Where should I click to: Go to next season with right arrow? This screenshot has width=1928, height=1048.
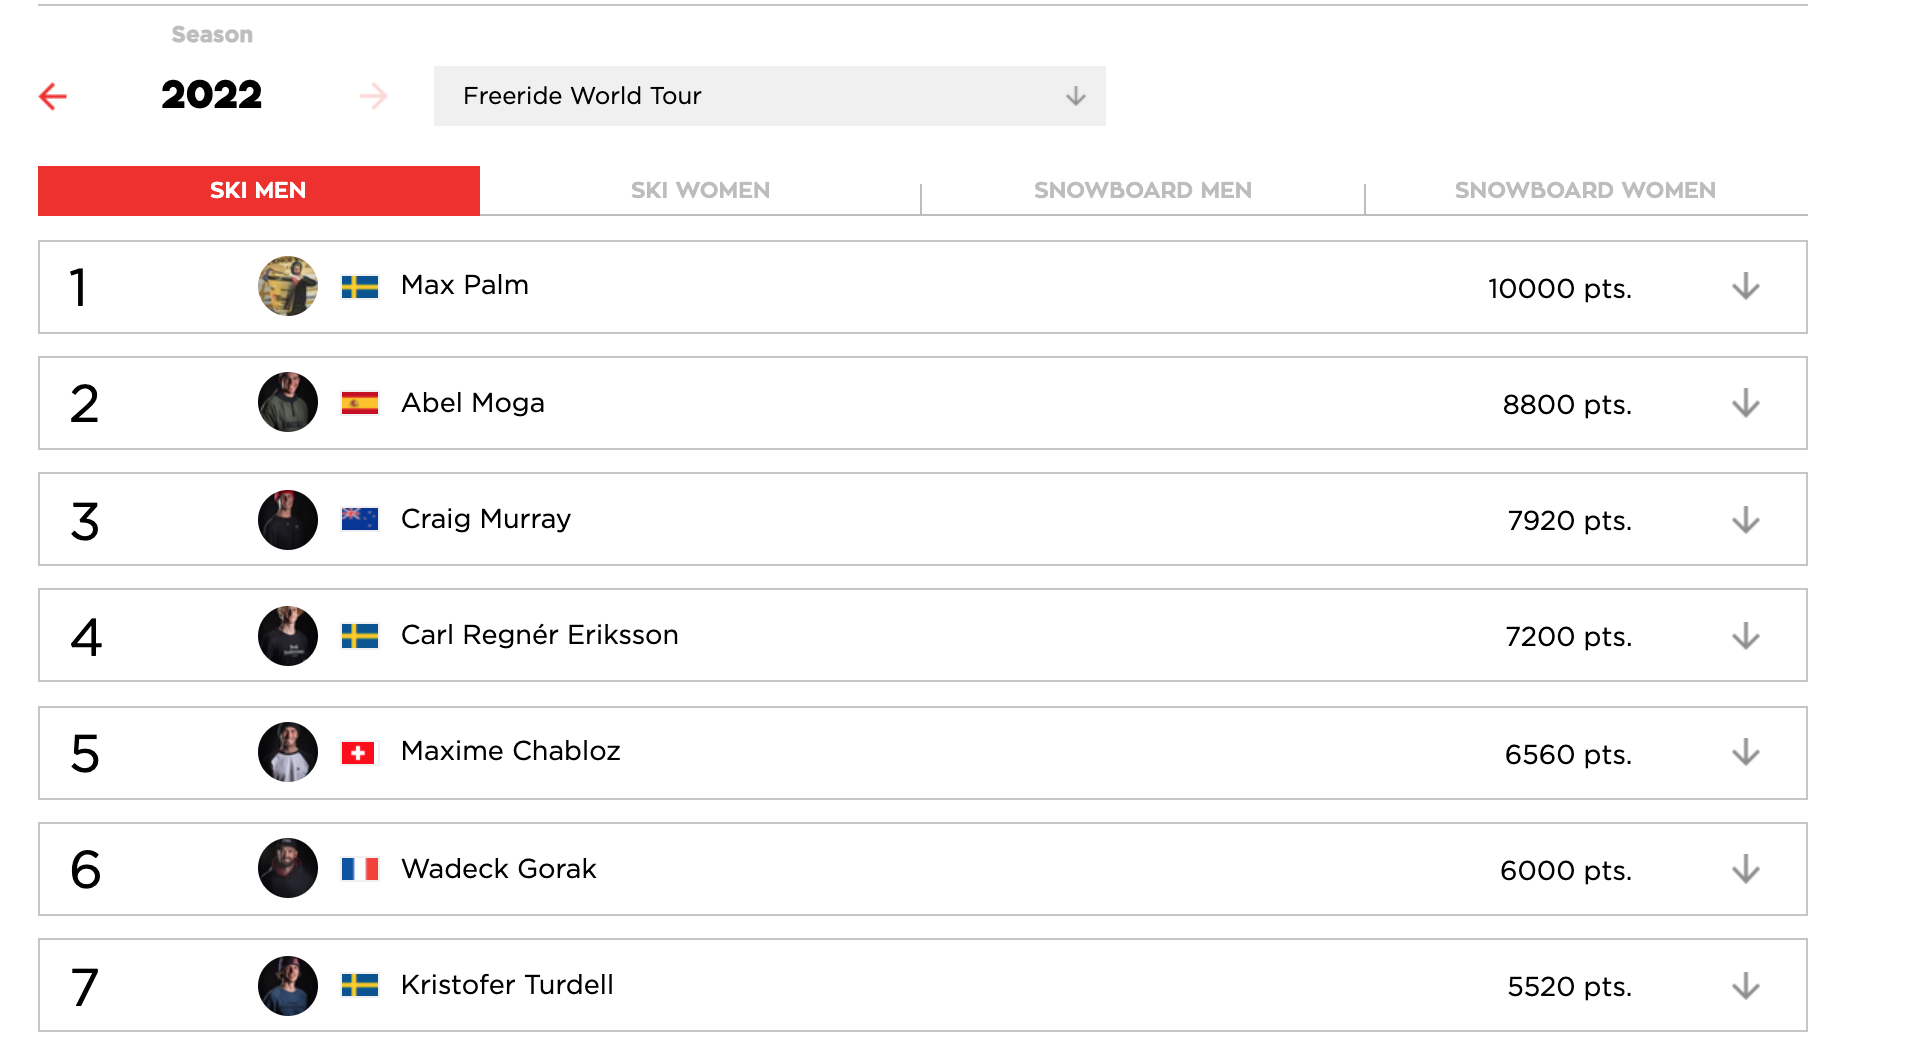[x=373, y=96]
